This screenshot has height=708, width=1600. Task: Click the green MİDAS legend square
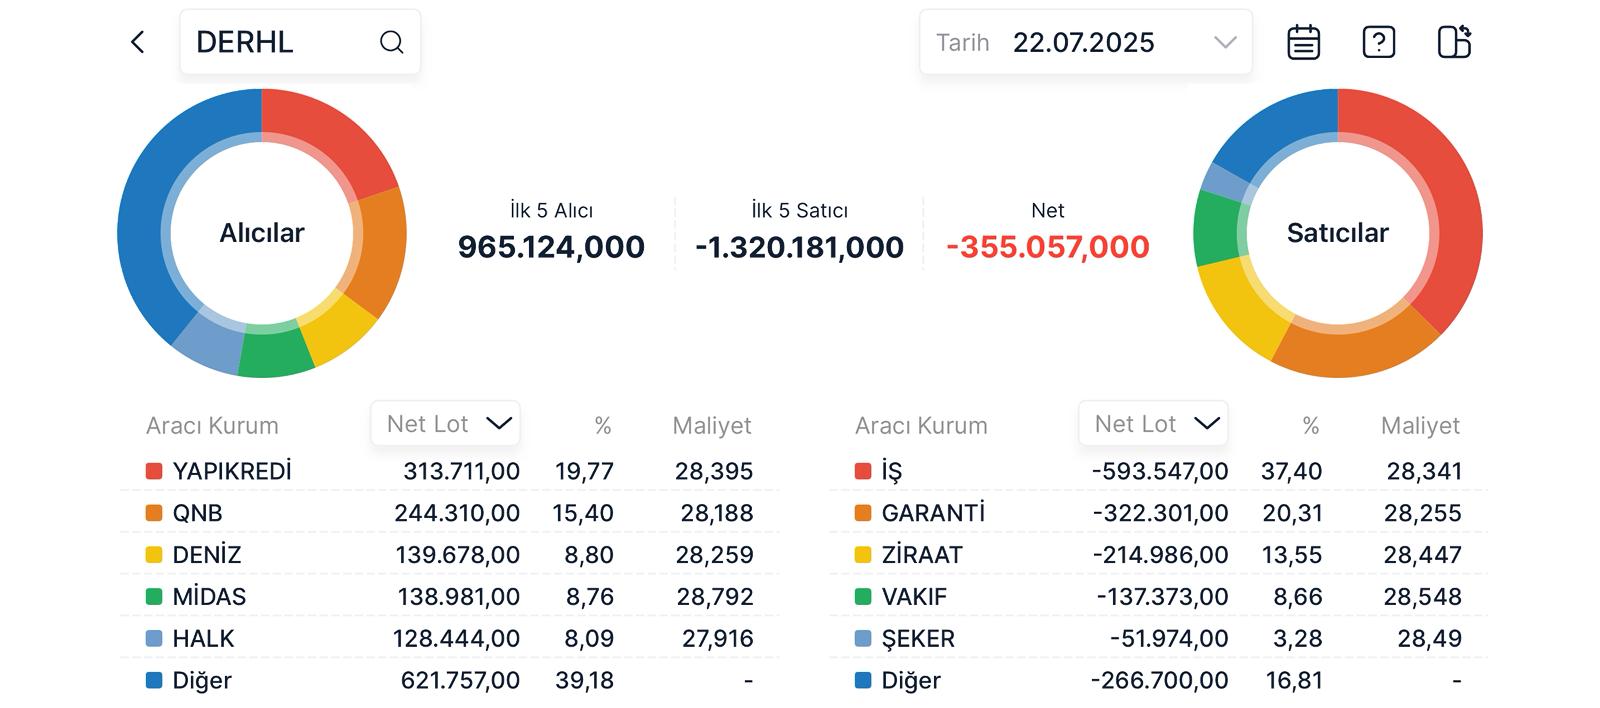154,597
